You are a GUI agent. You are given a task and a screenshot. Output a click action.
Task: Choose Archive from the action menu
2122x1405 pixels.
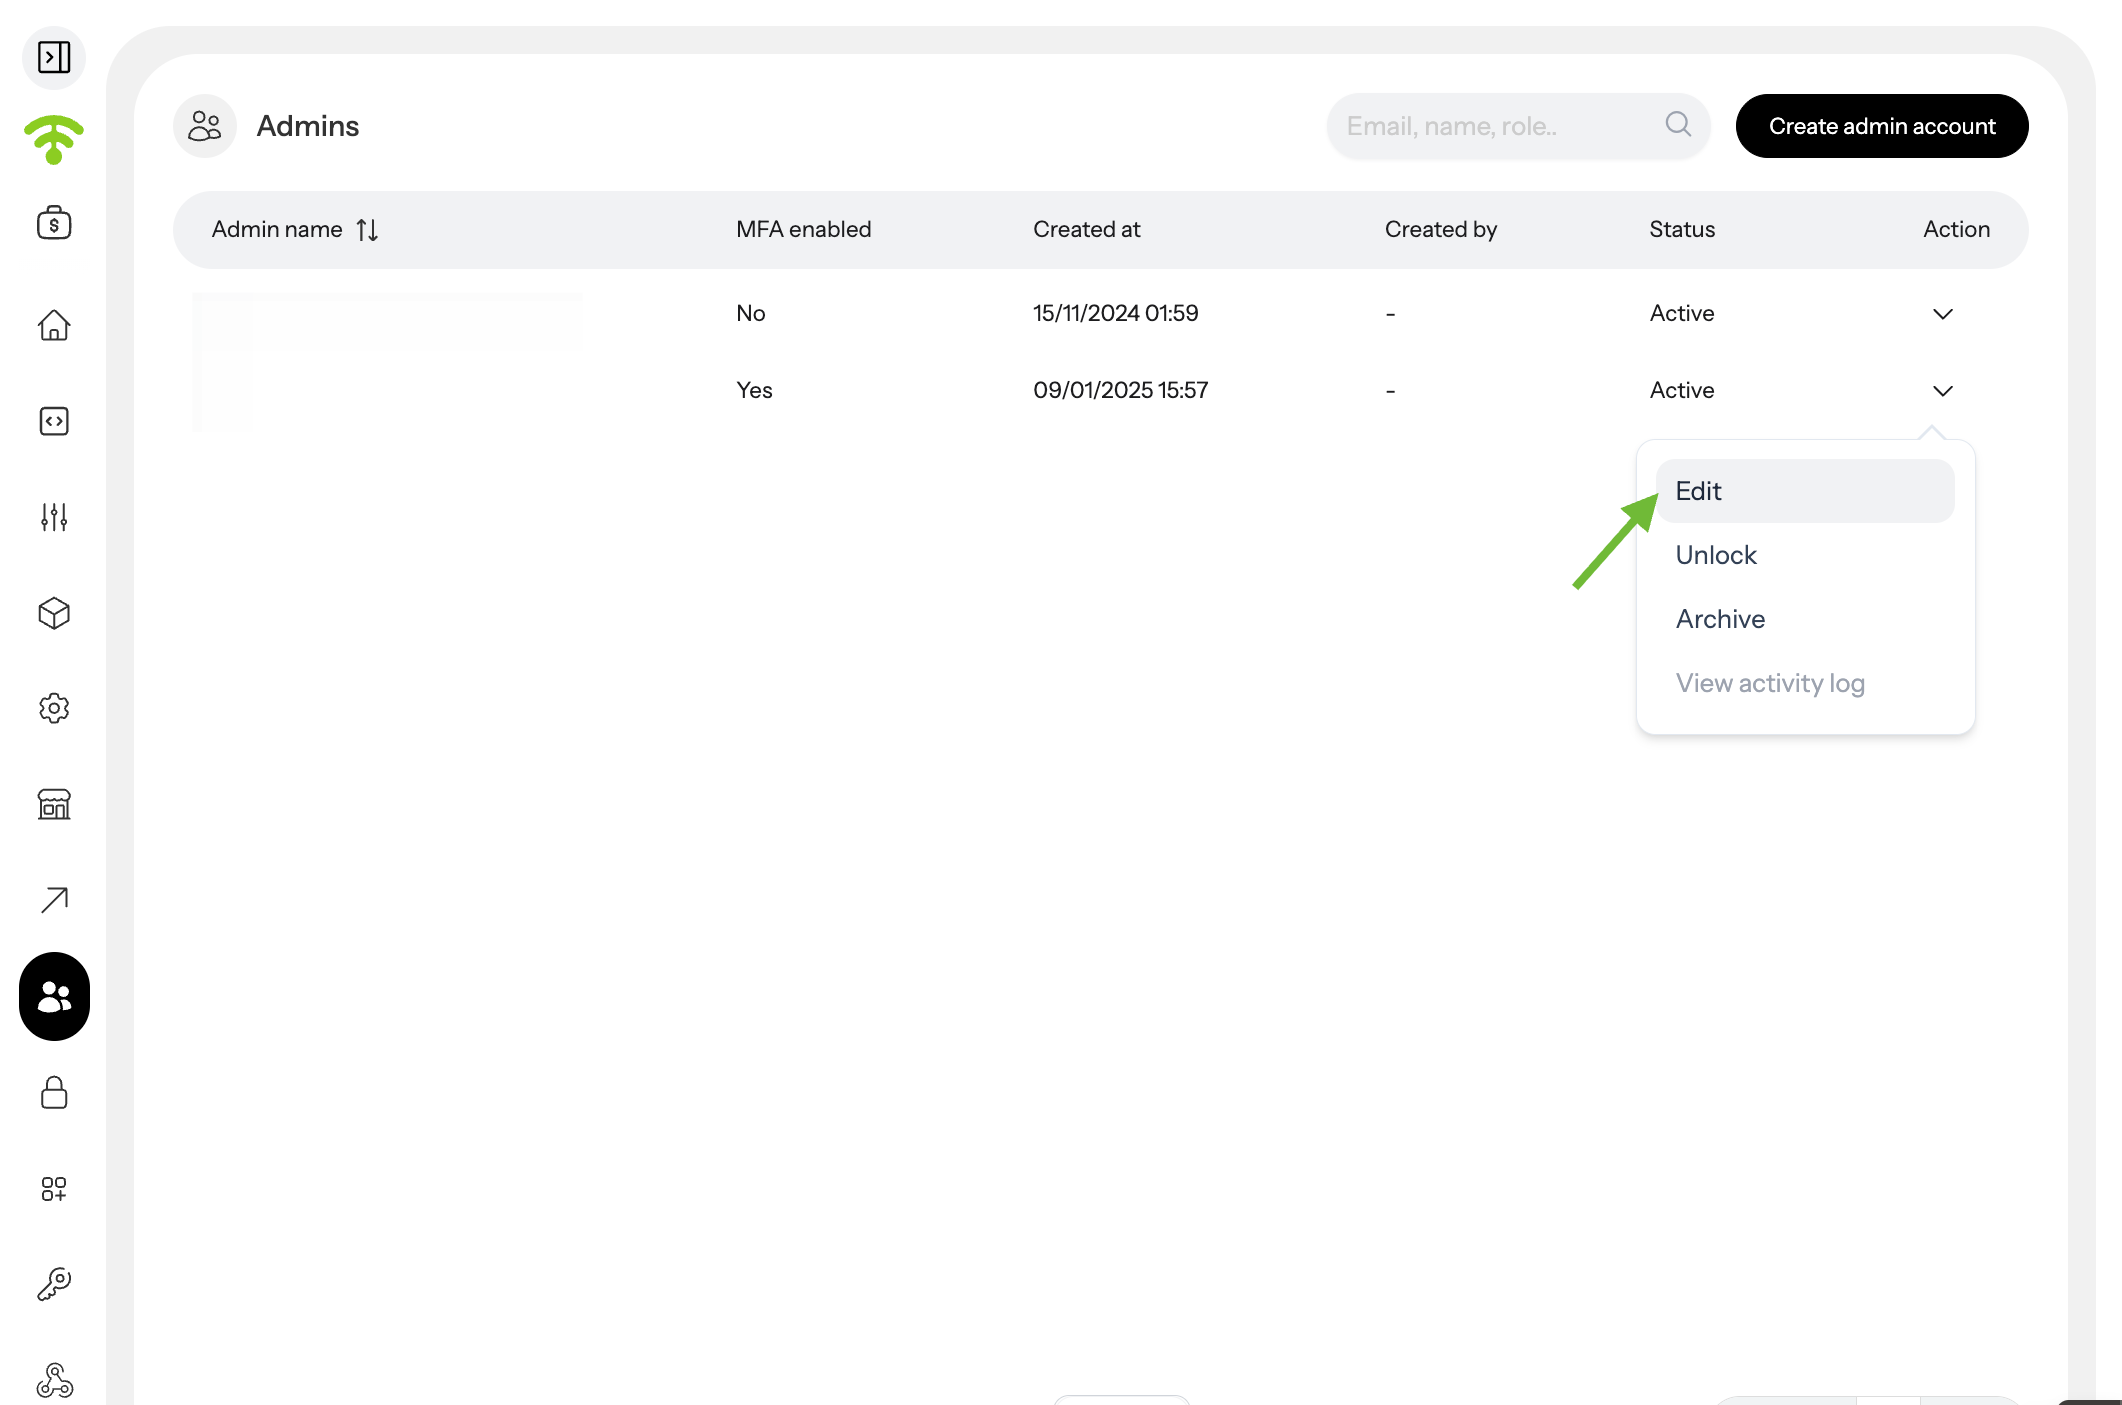pos(1805,619)
